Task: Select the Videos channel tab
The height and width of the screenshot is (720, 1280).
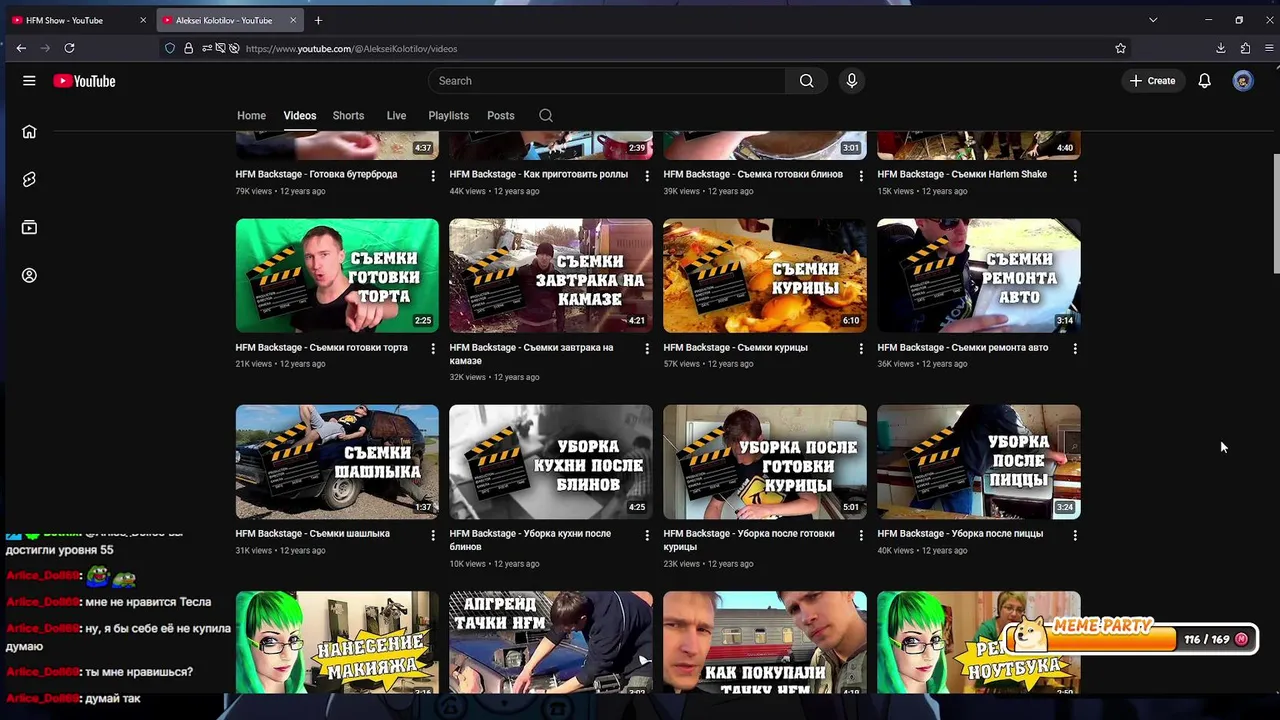Action: pos(299,116)
